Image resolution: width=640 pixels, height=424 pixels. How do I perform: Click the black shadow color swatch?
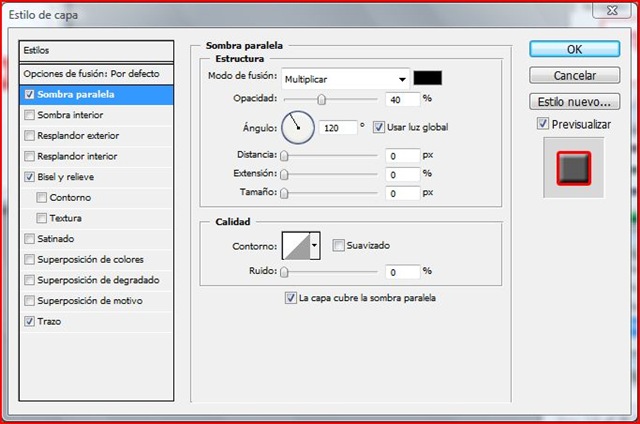pyautogui.click(x=427, y=78)
